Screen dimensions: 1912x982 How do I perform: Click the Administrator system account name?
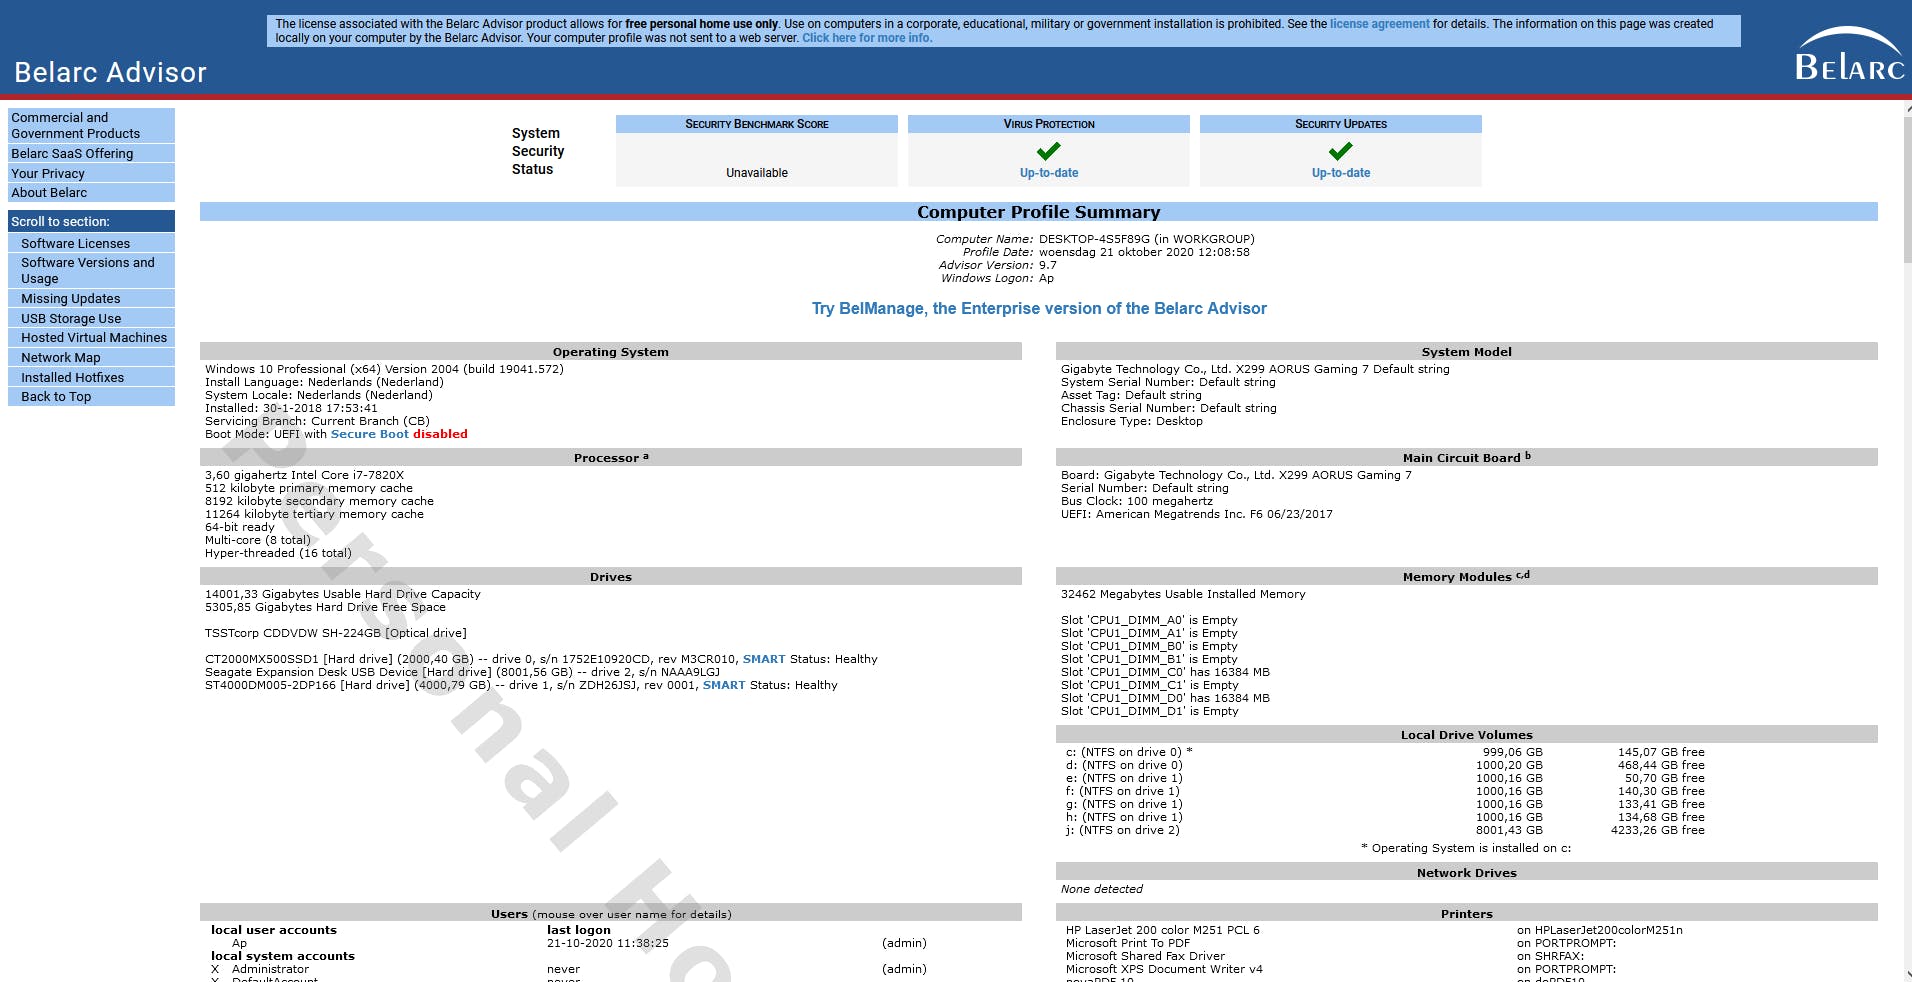270,969
